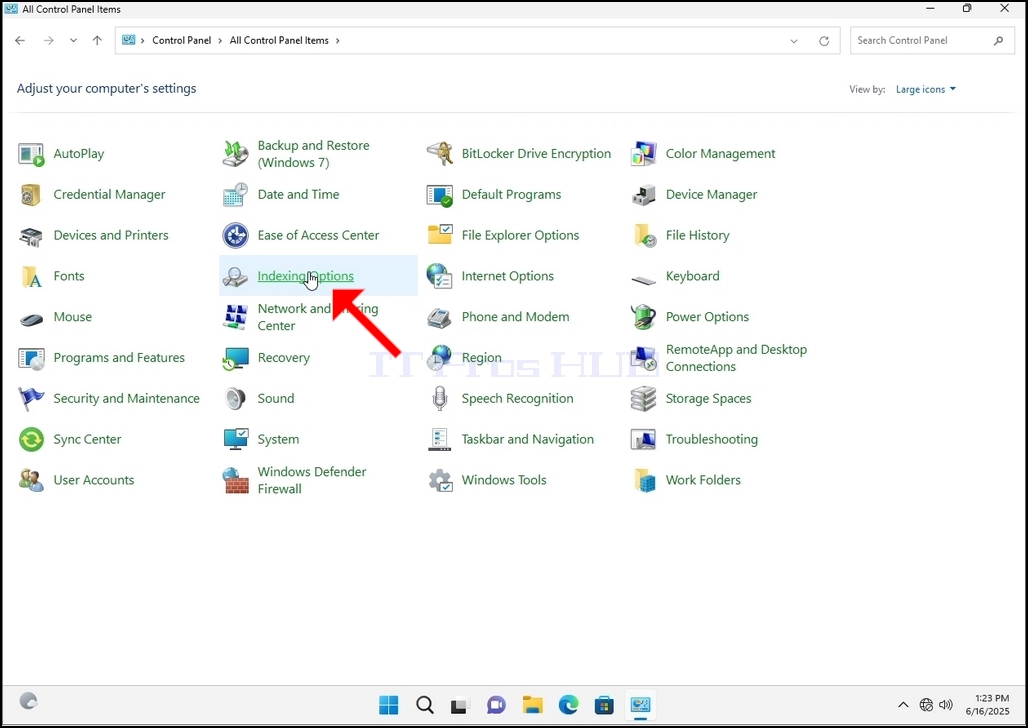Select the Control Panel breadcrumb

coord(182,41)
